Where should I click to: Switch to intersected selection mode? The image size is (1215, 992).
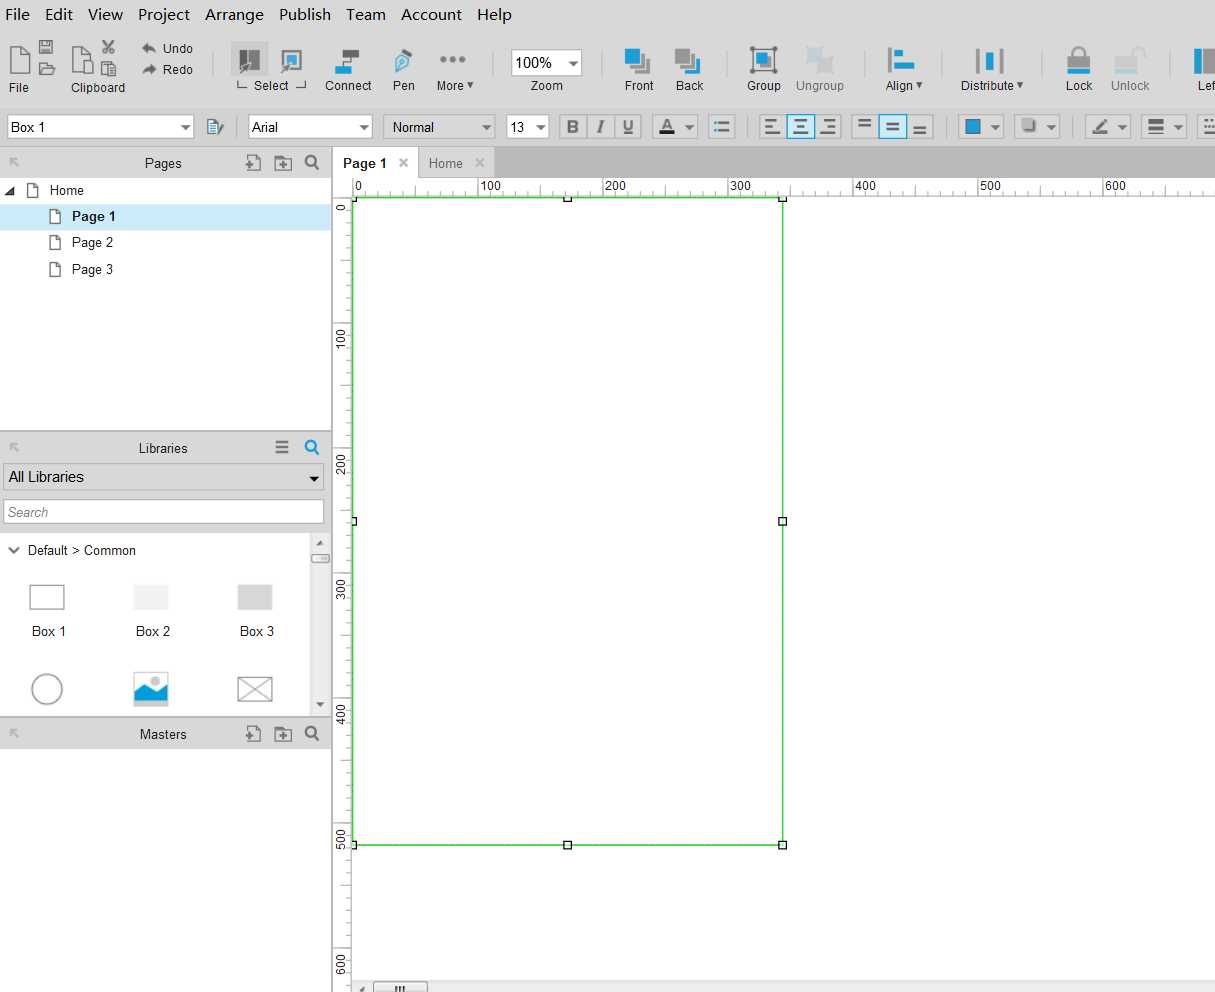[x=249, y=60]
